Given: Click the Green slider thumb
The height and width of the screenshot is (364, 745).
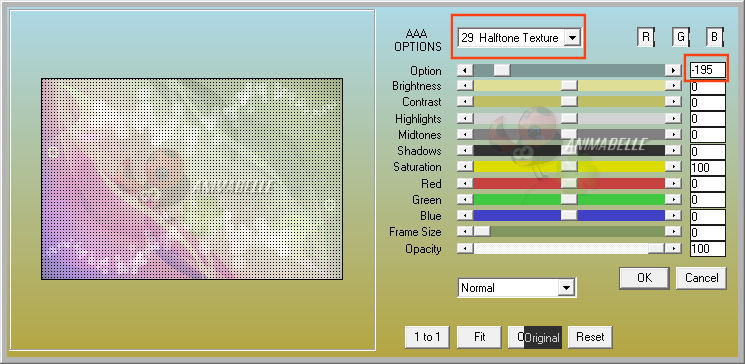Looking at the screenshot, I should tap(569, 200).
